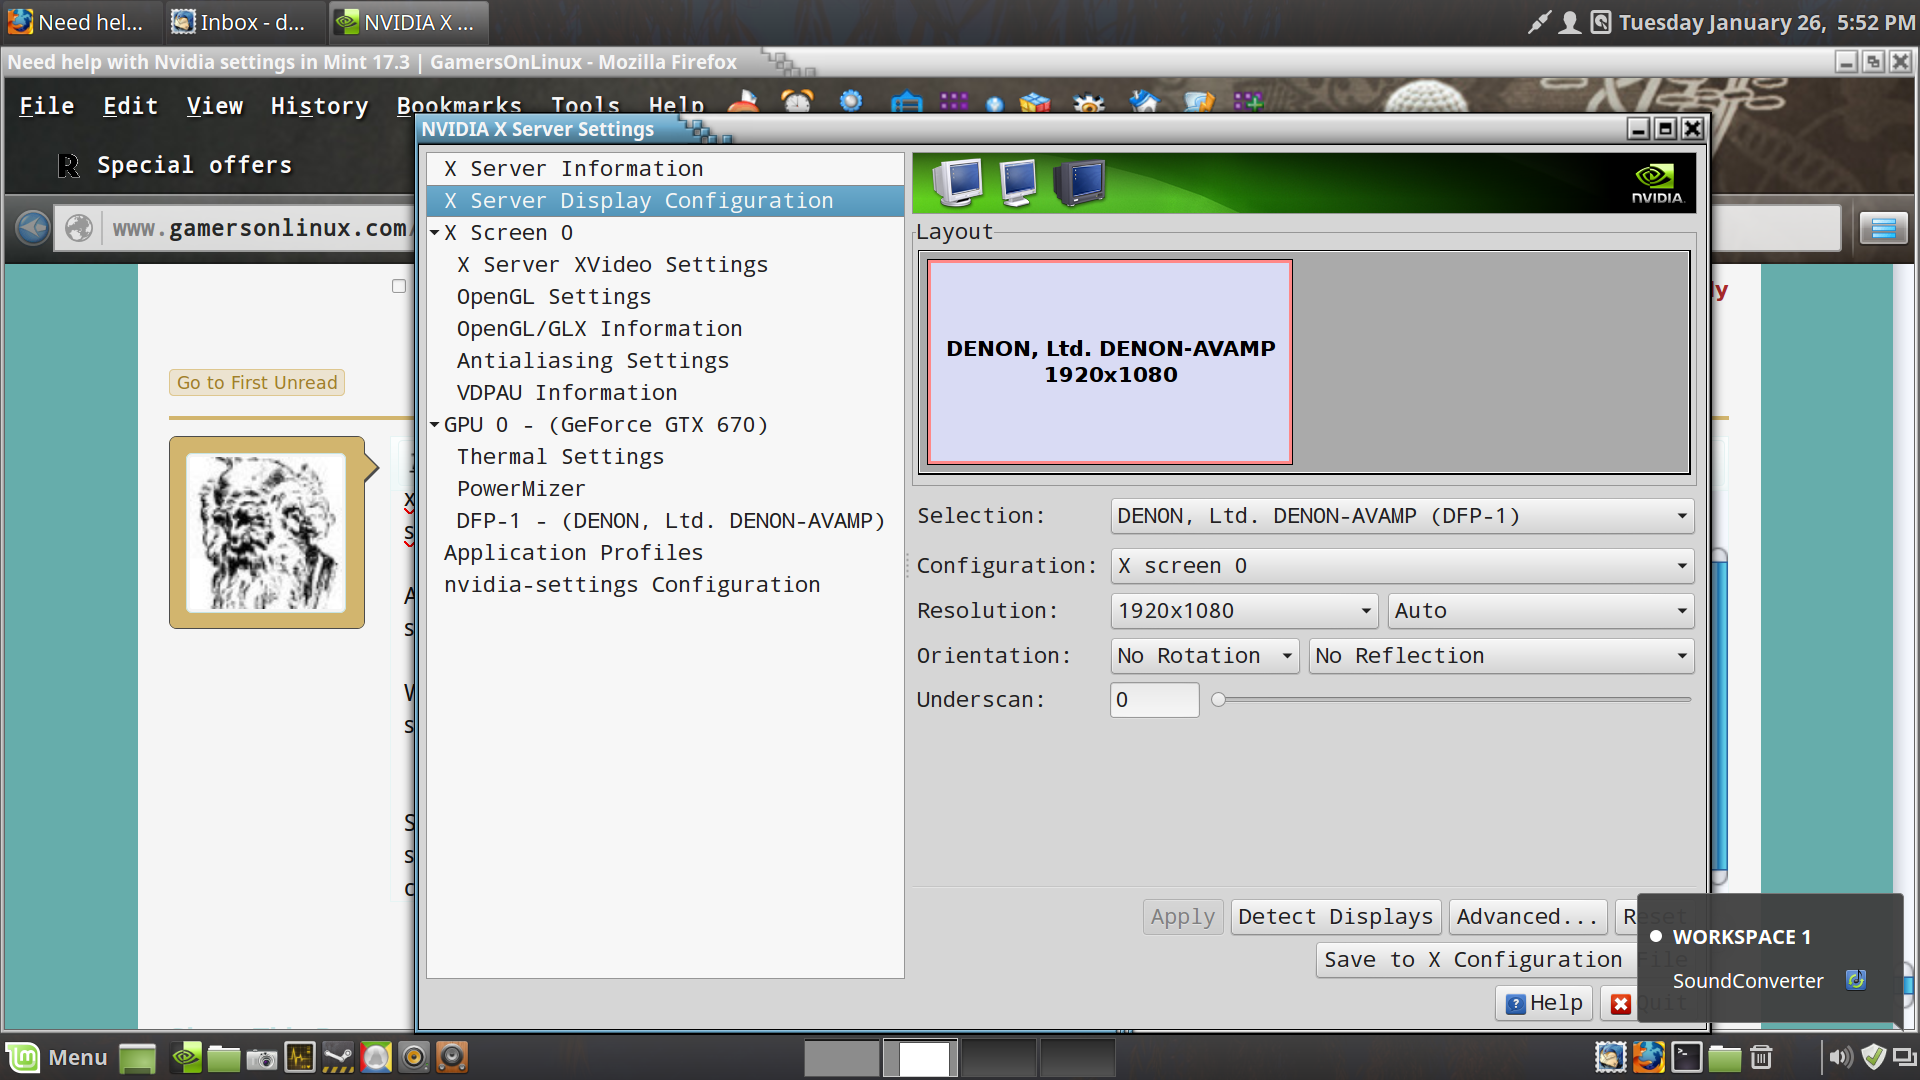Select X Server XVideo Settings
1920x1080 pixels.
click(x=665, y=265)
